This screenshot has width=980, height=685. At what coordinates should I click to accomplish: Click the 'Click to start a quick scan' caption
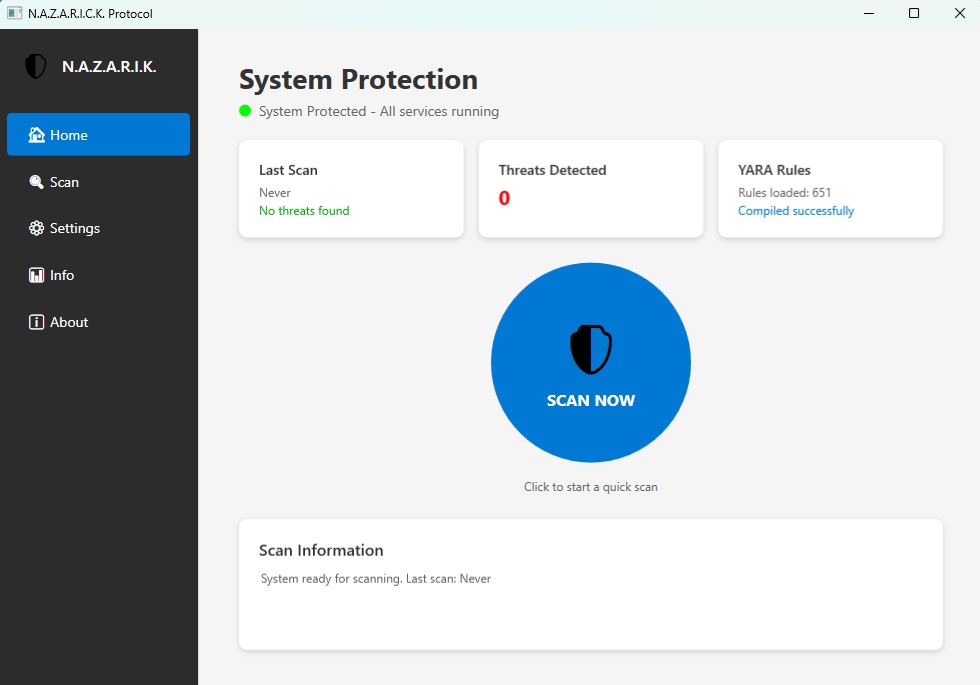(590, 487)
